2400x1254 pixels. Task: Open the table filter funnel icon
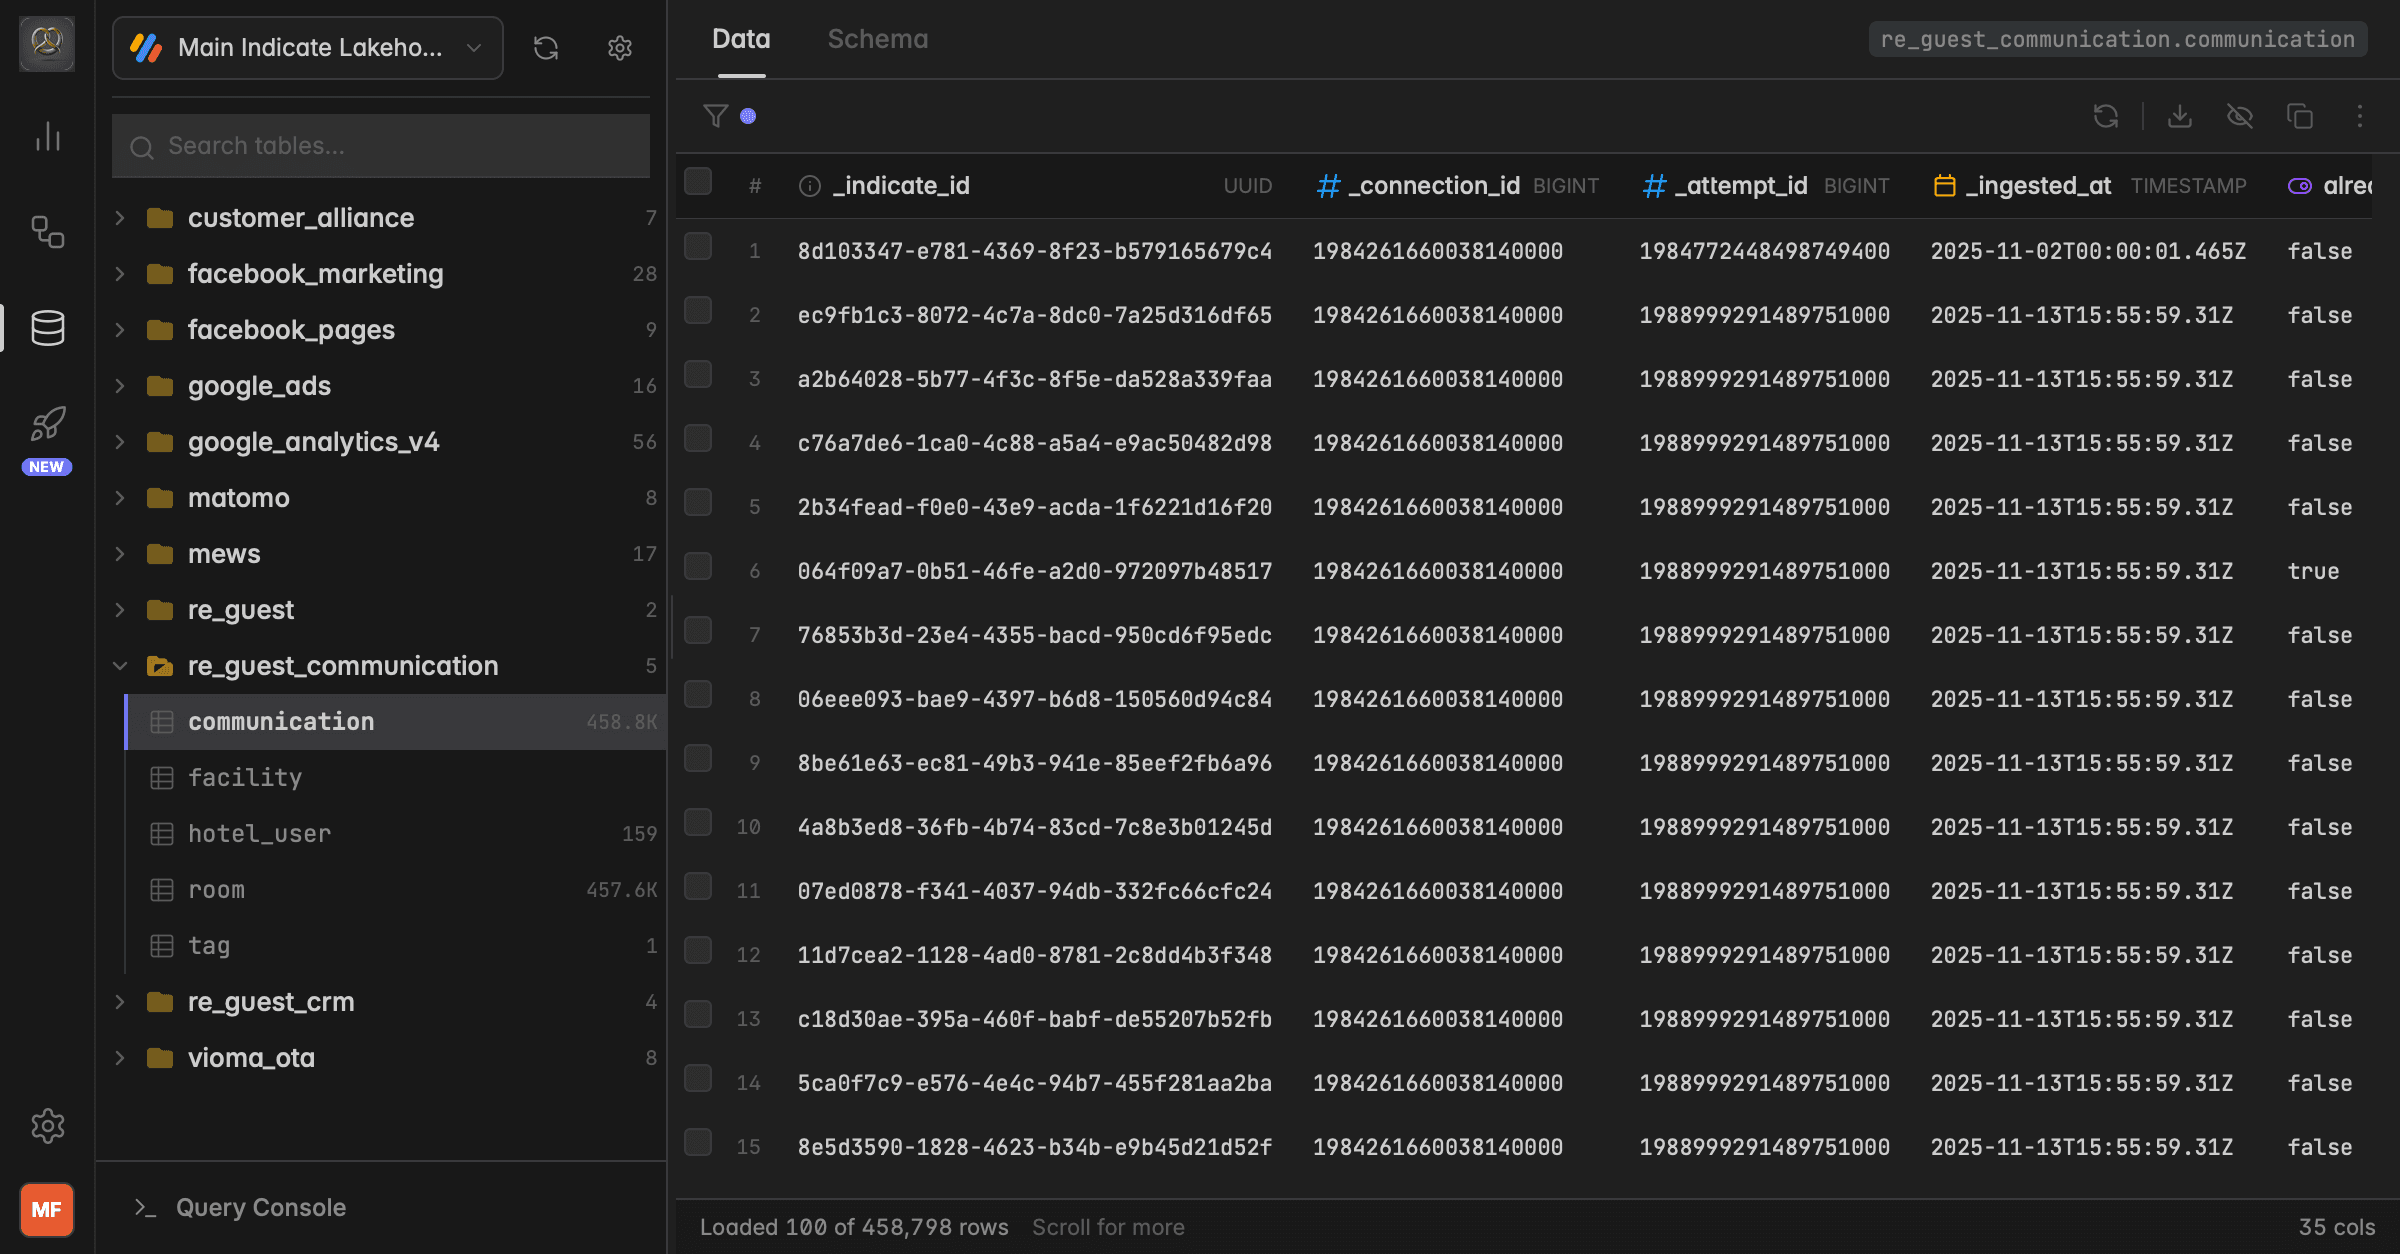tap(716, 116)
